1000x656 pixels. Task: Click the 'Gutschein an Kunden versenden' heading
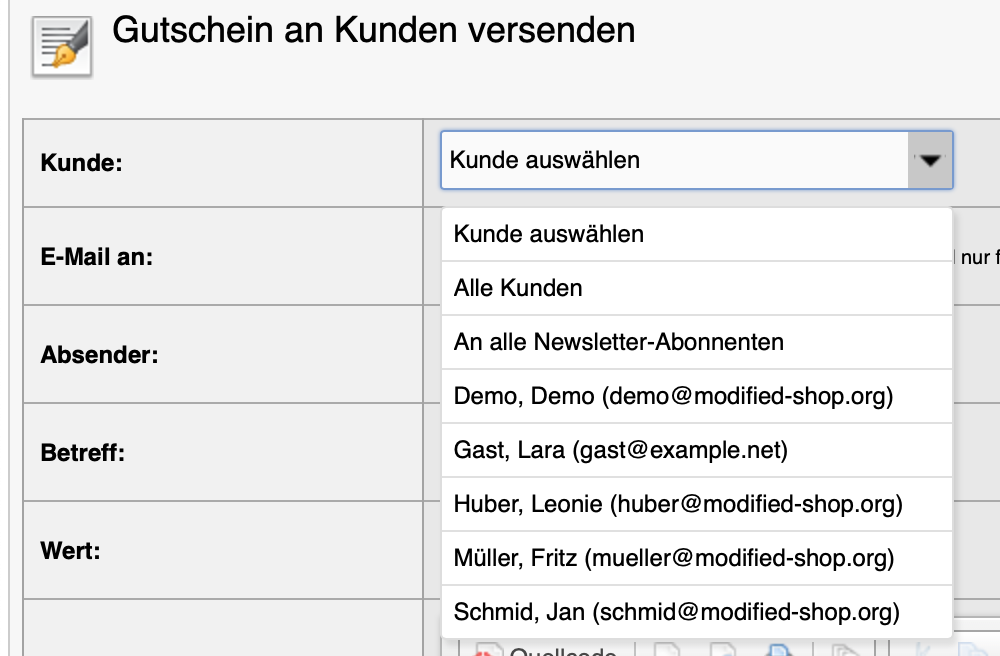pos(373,30)
